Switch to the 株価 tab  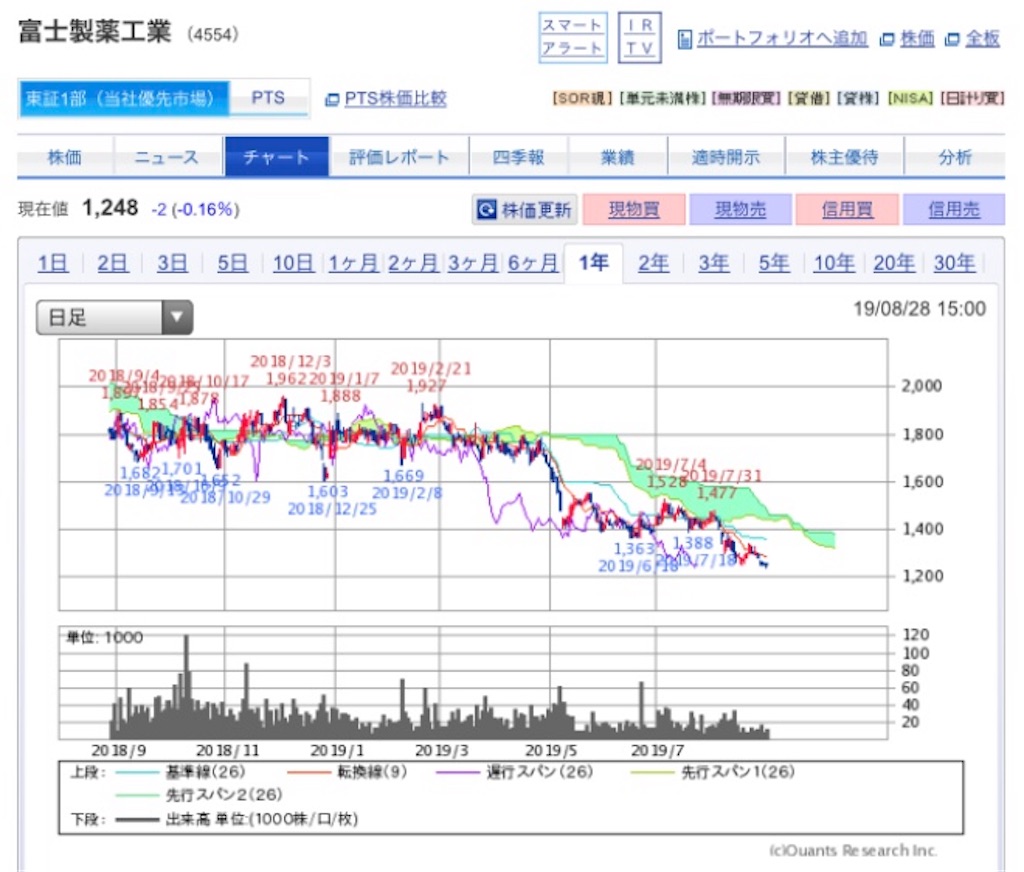[65, 157]
